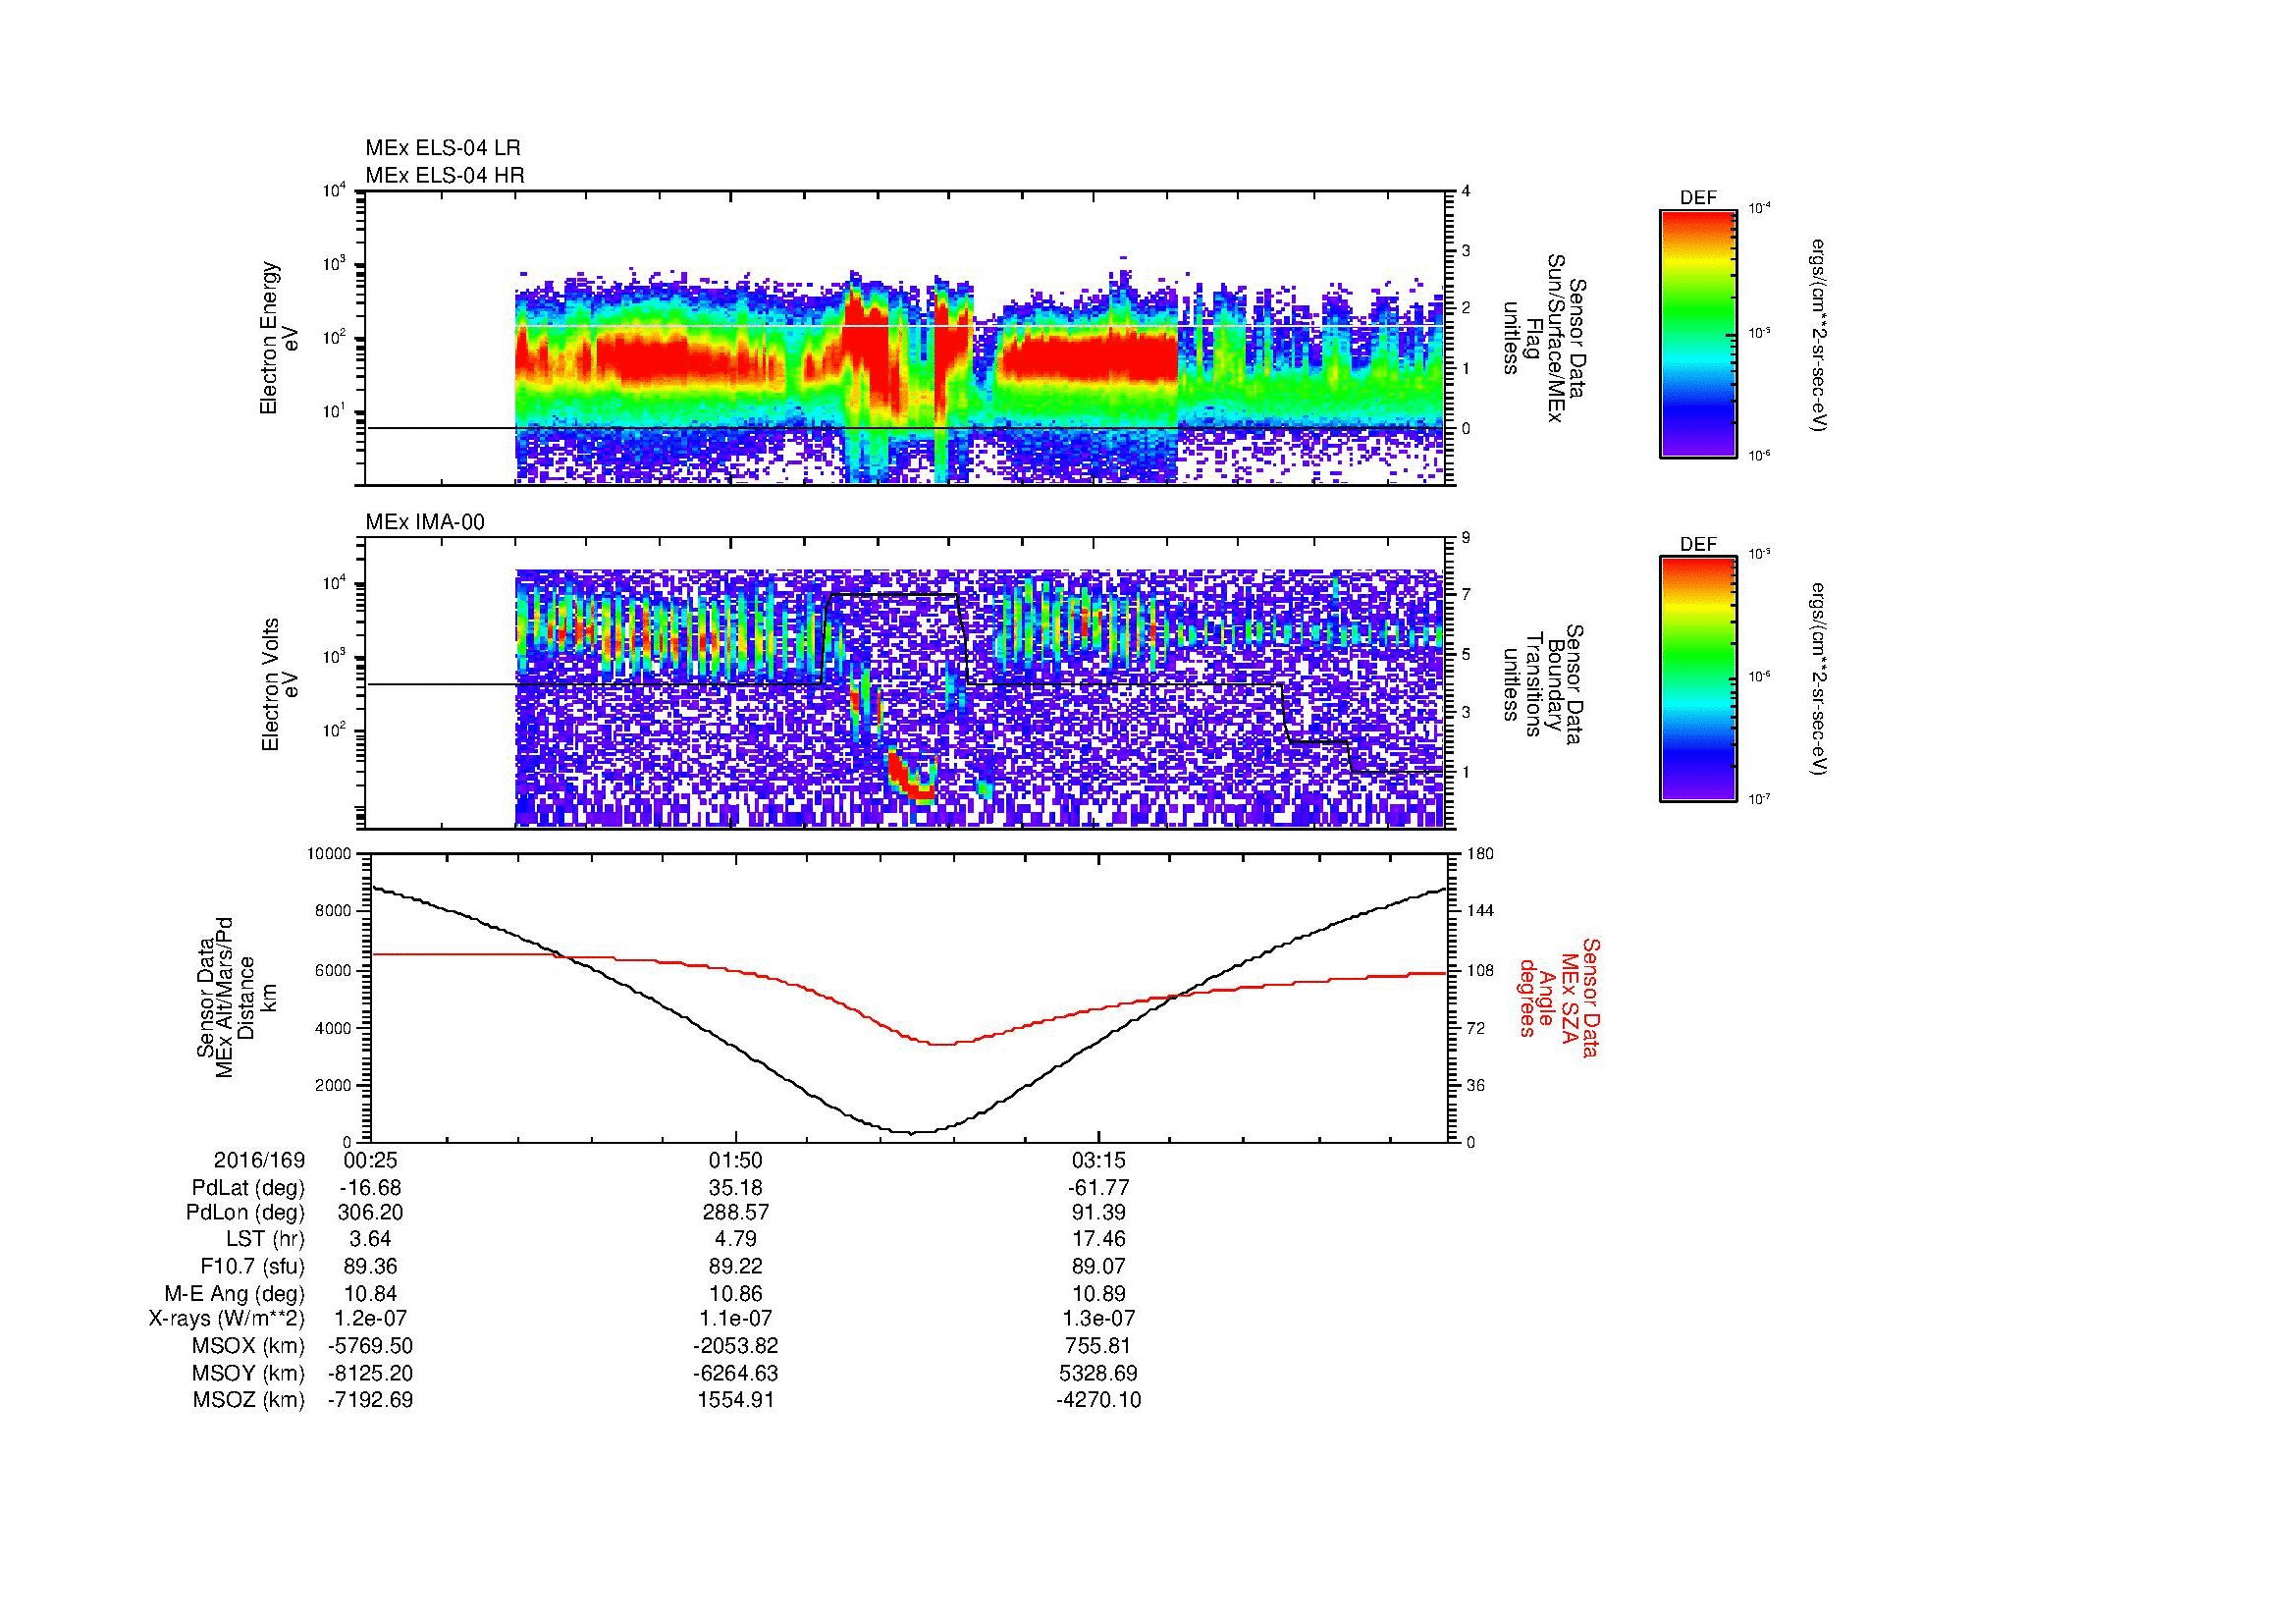
Task: Click the upper DEF color bar
Action: (x=1698, y=333)
